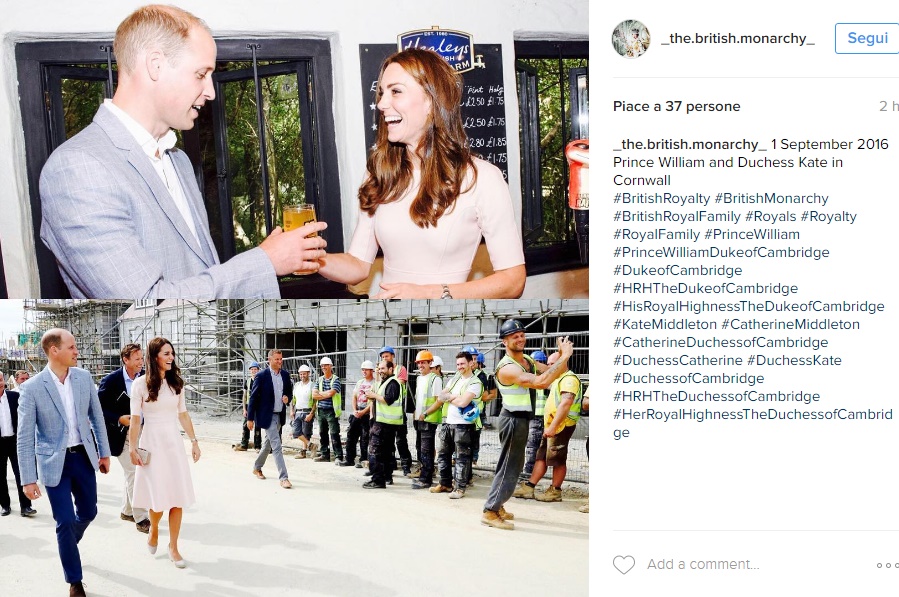Open the three-dot more options menu
899x597 pixels.
888,565
